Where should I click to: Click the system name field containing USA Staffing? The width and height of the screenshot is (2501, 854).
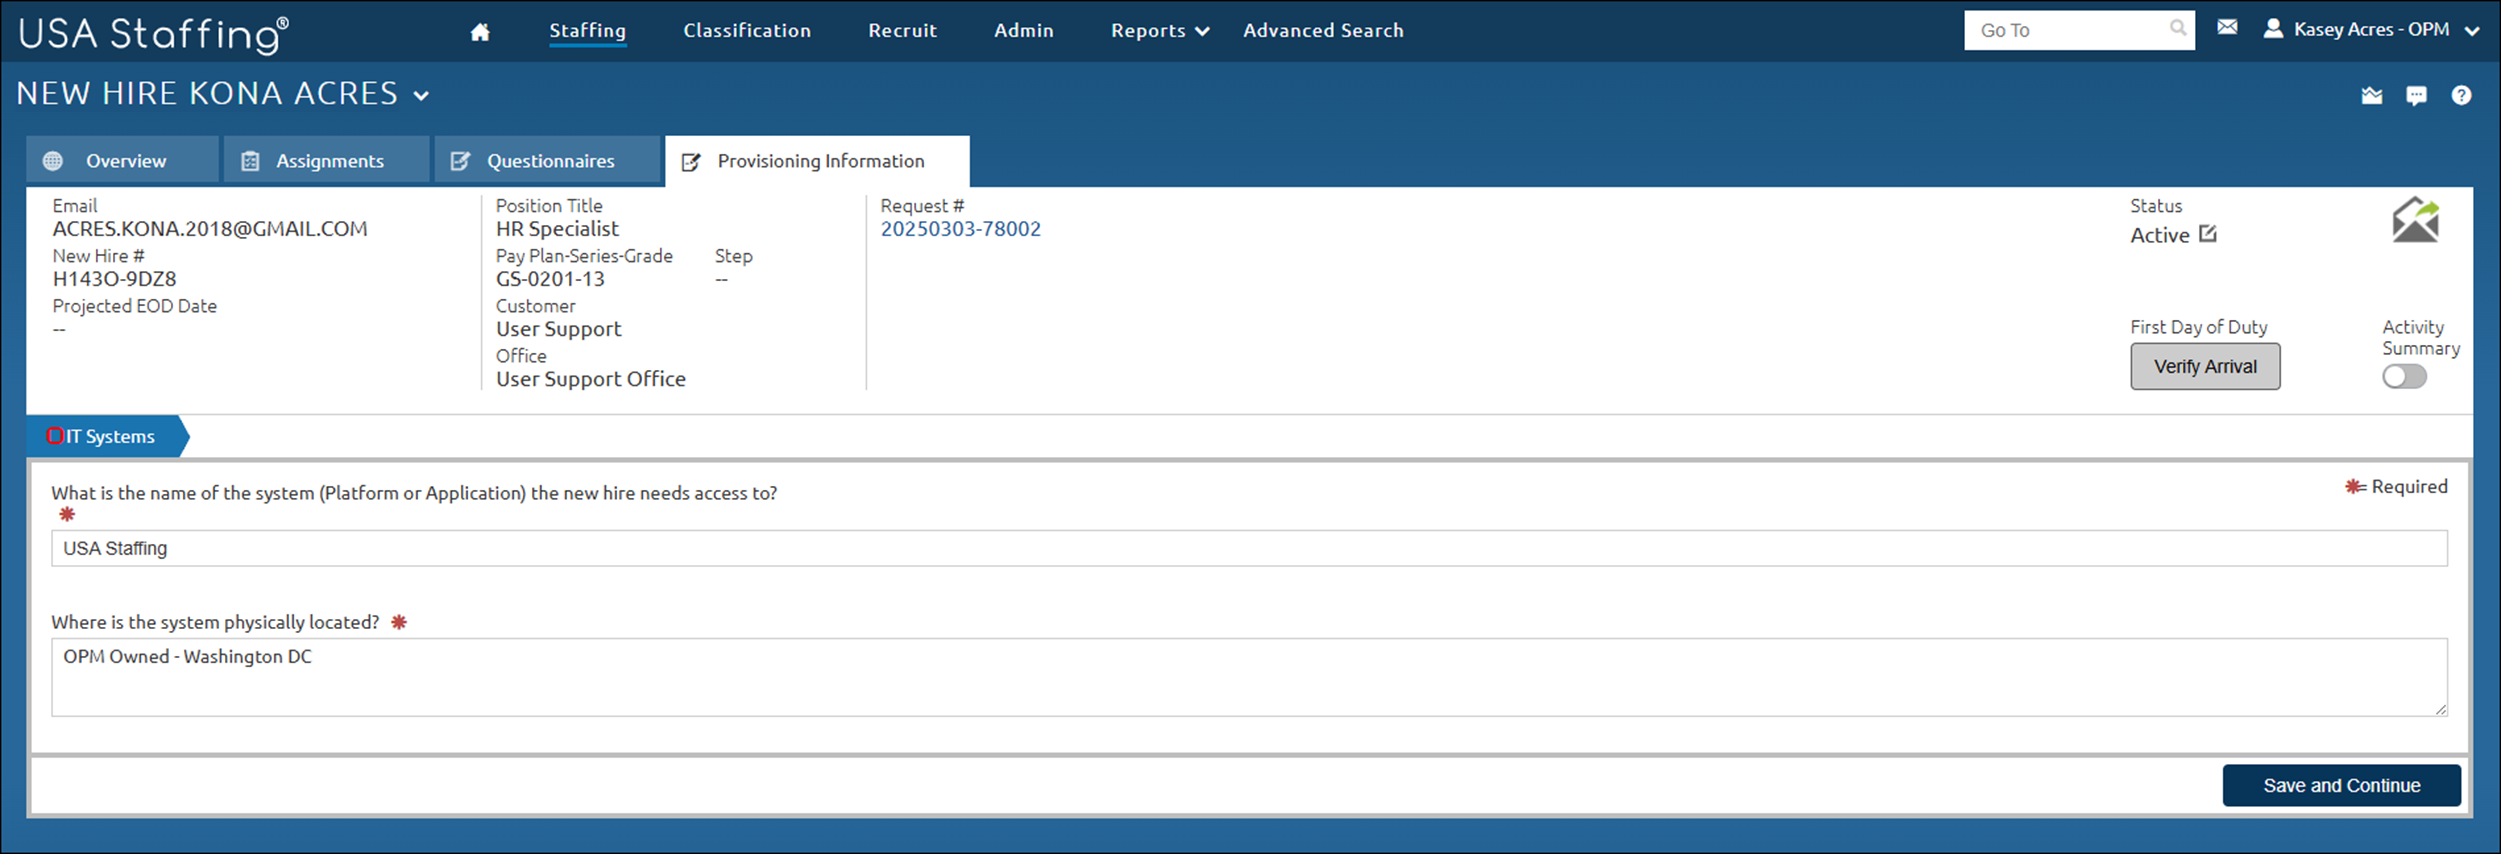pos(1249,548)
